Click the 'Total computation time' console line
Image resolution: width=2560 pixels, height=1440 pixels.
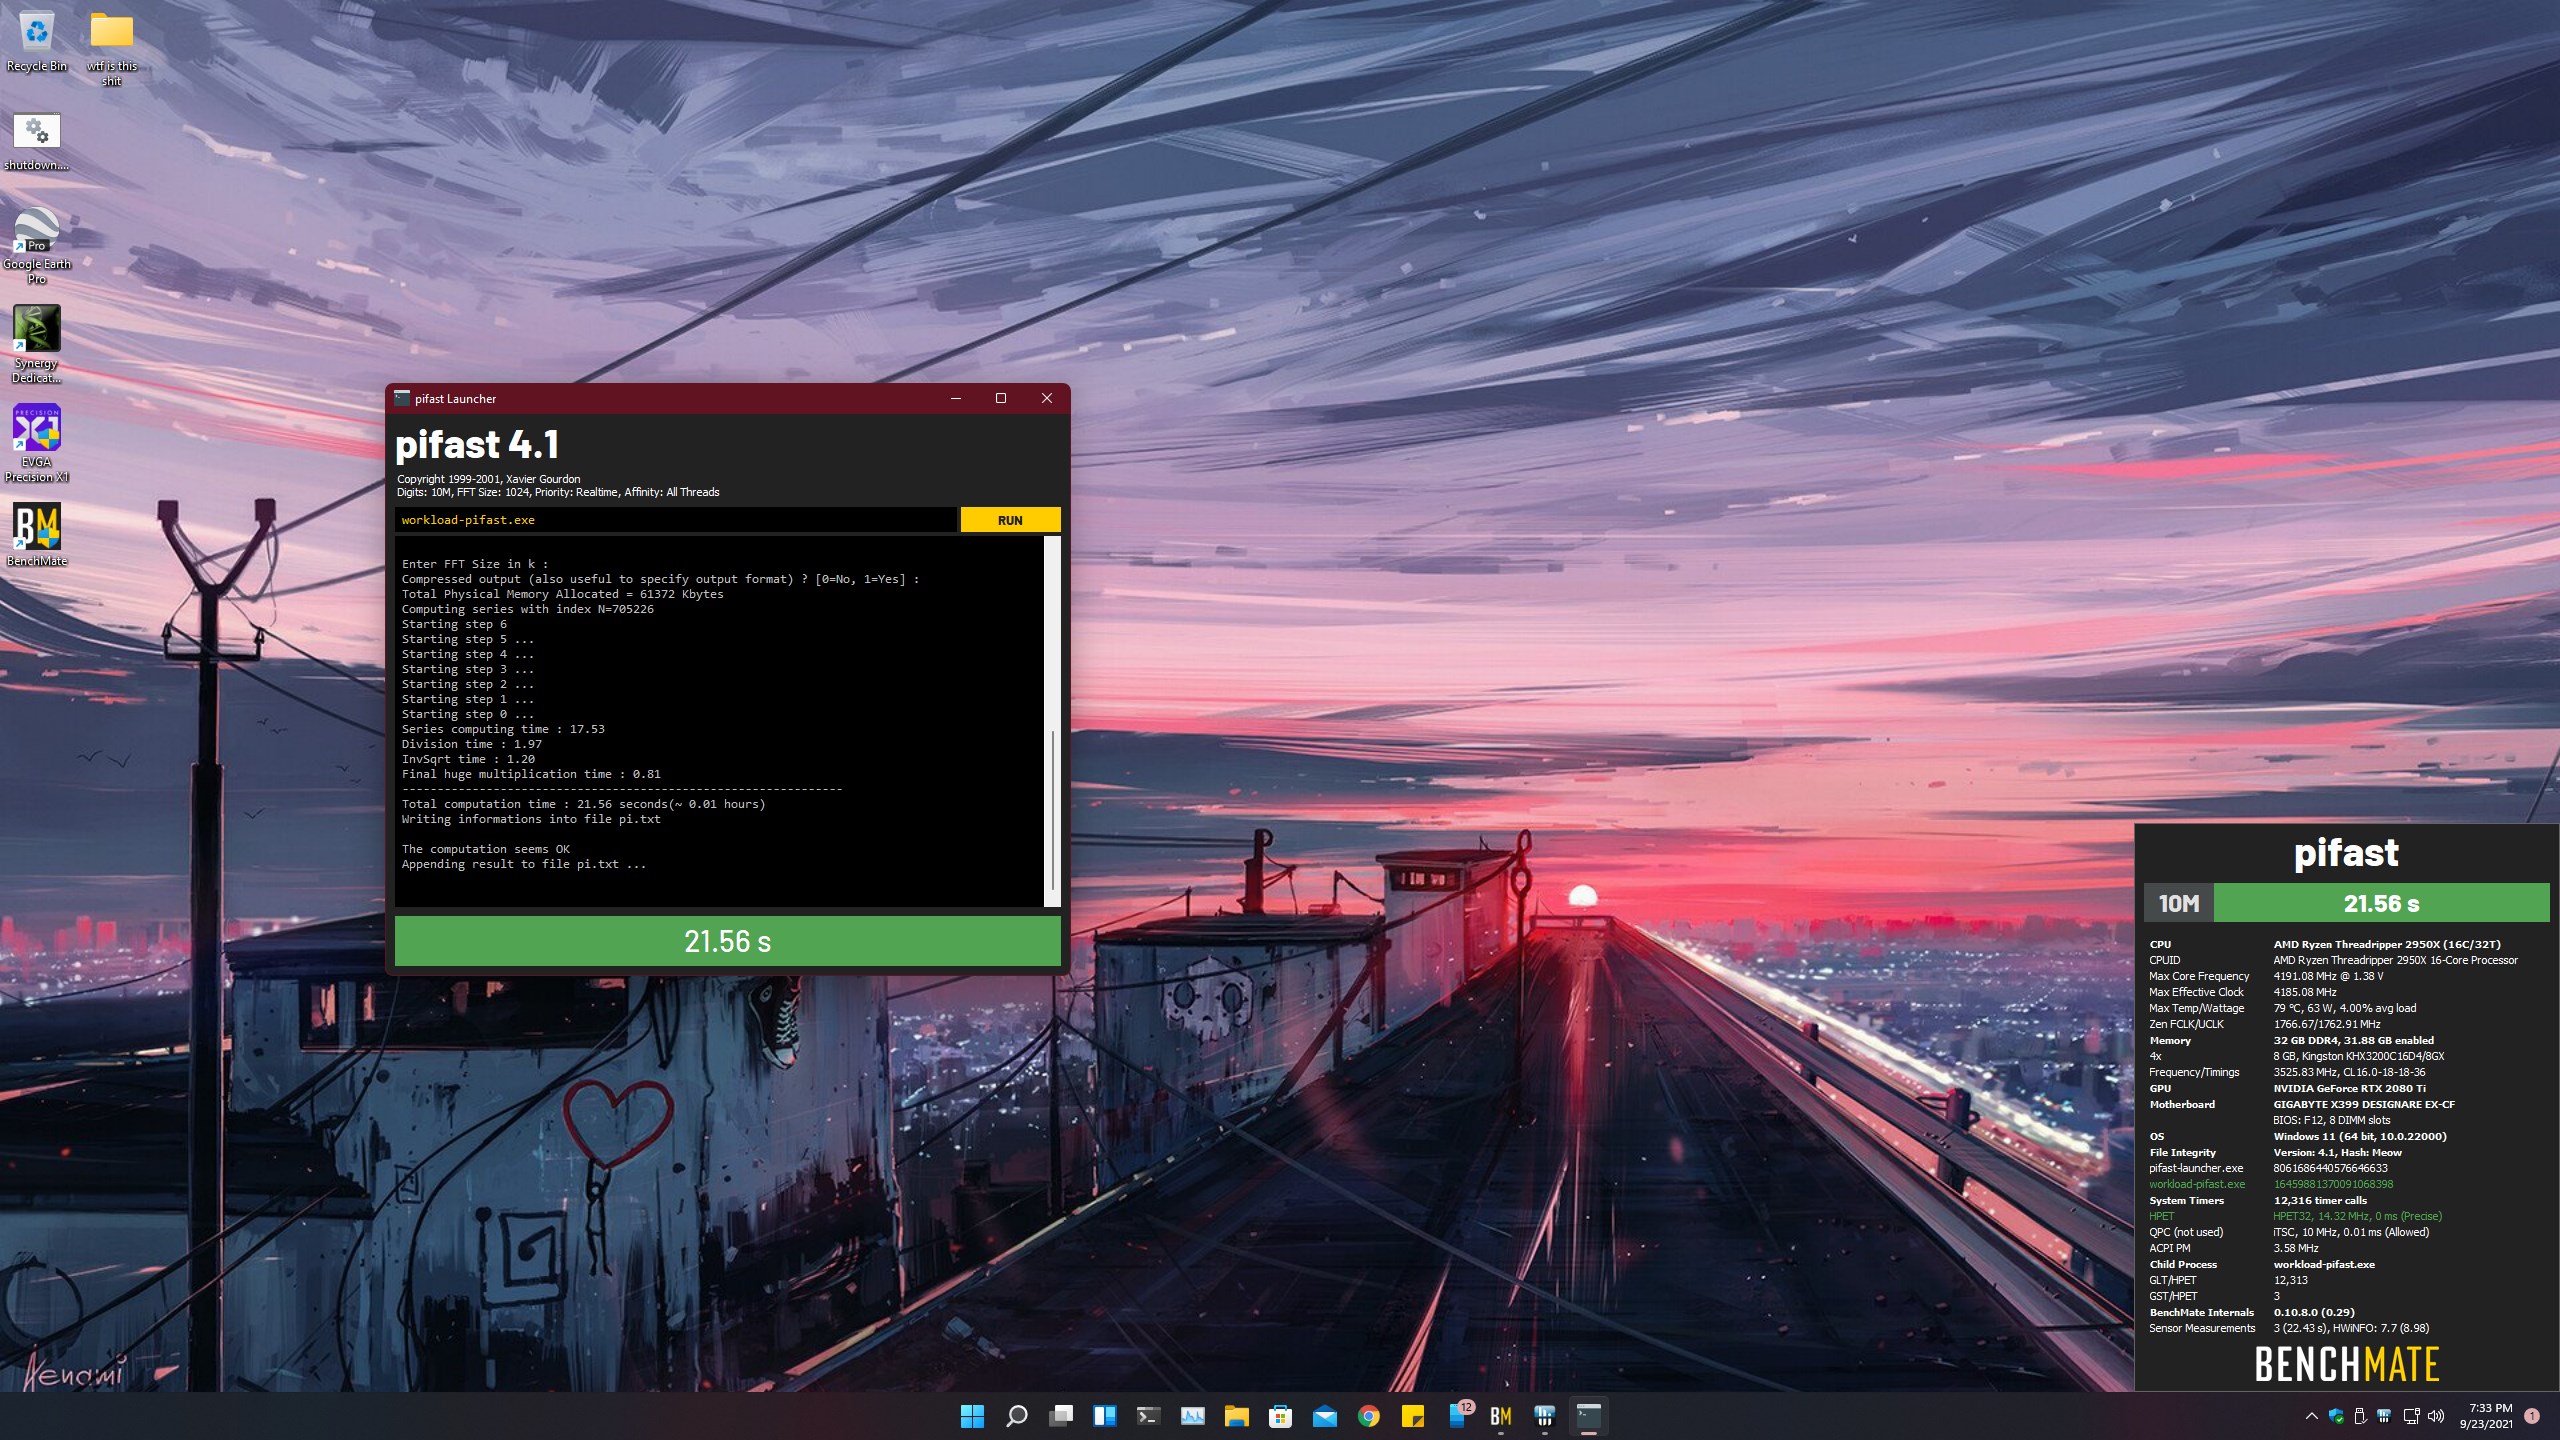583,804
